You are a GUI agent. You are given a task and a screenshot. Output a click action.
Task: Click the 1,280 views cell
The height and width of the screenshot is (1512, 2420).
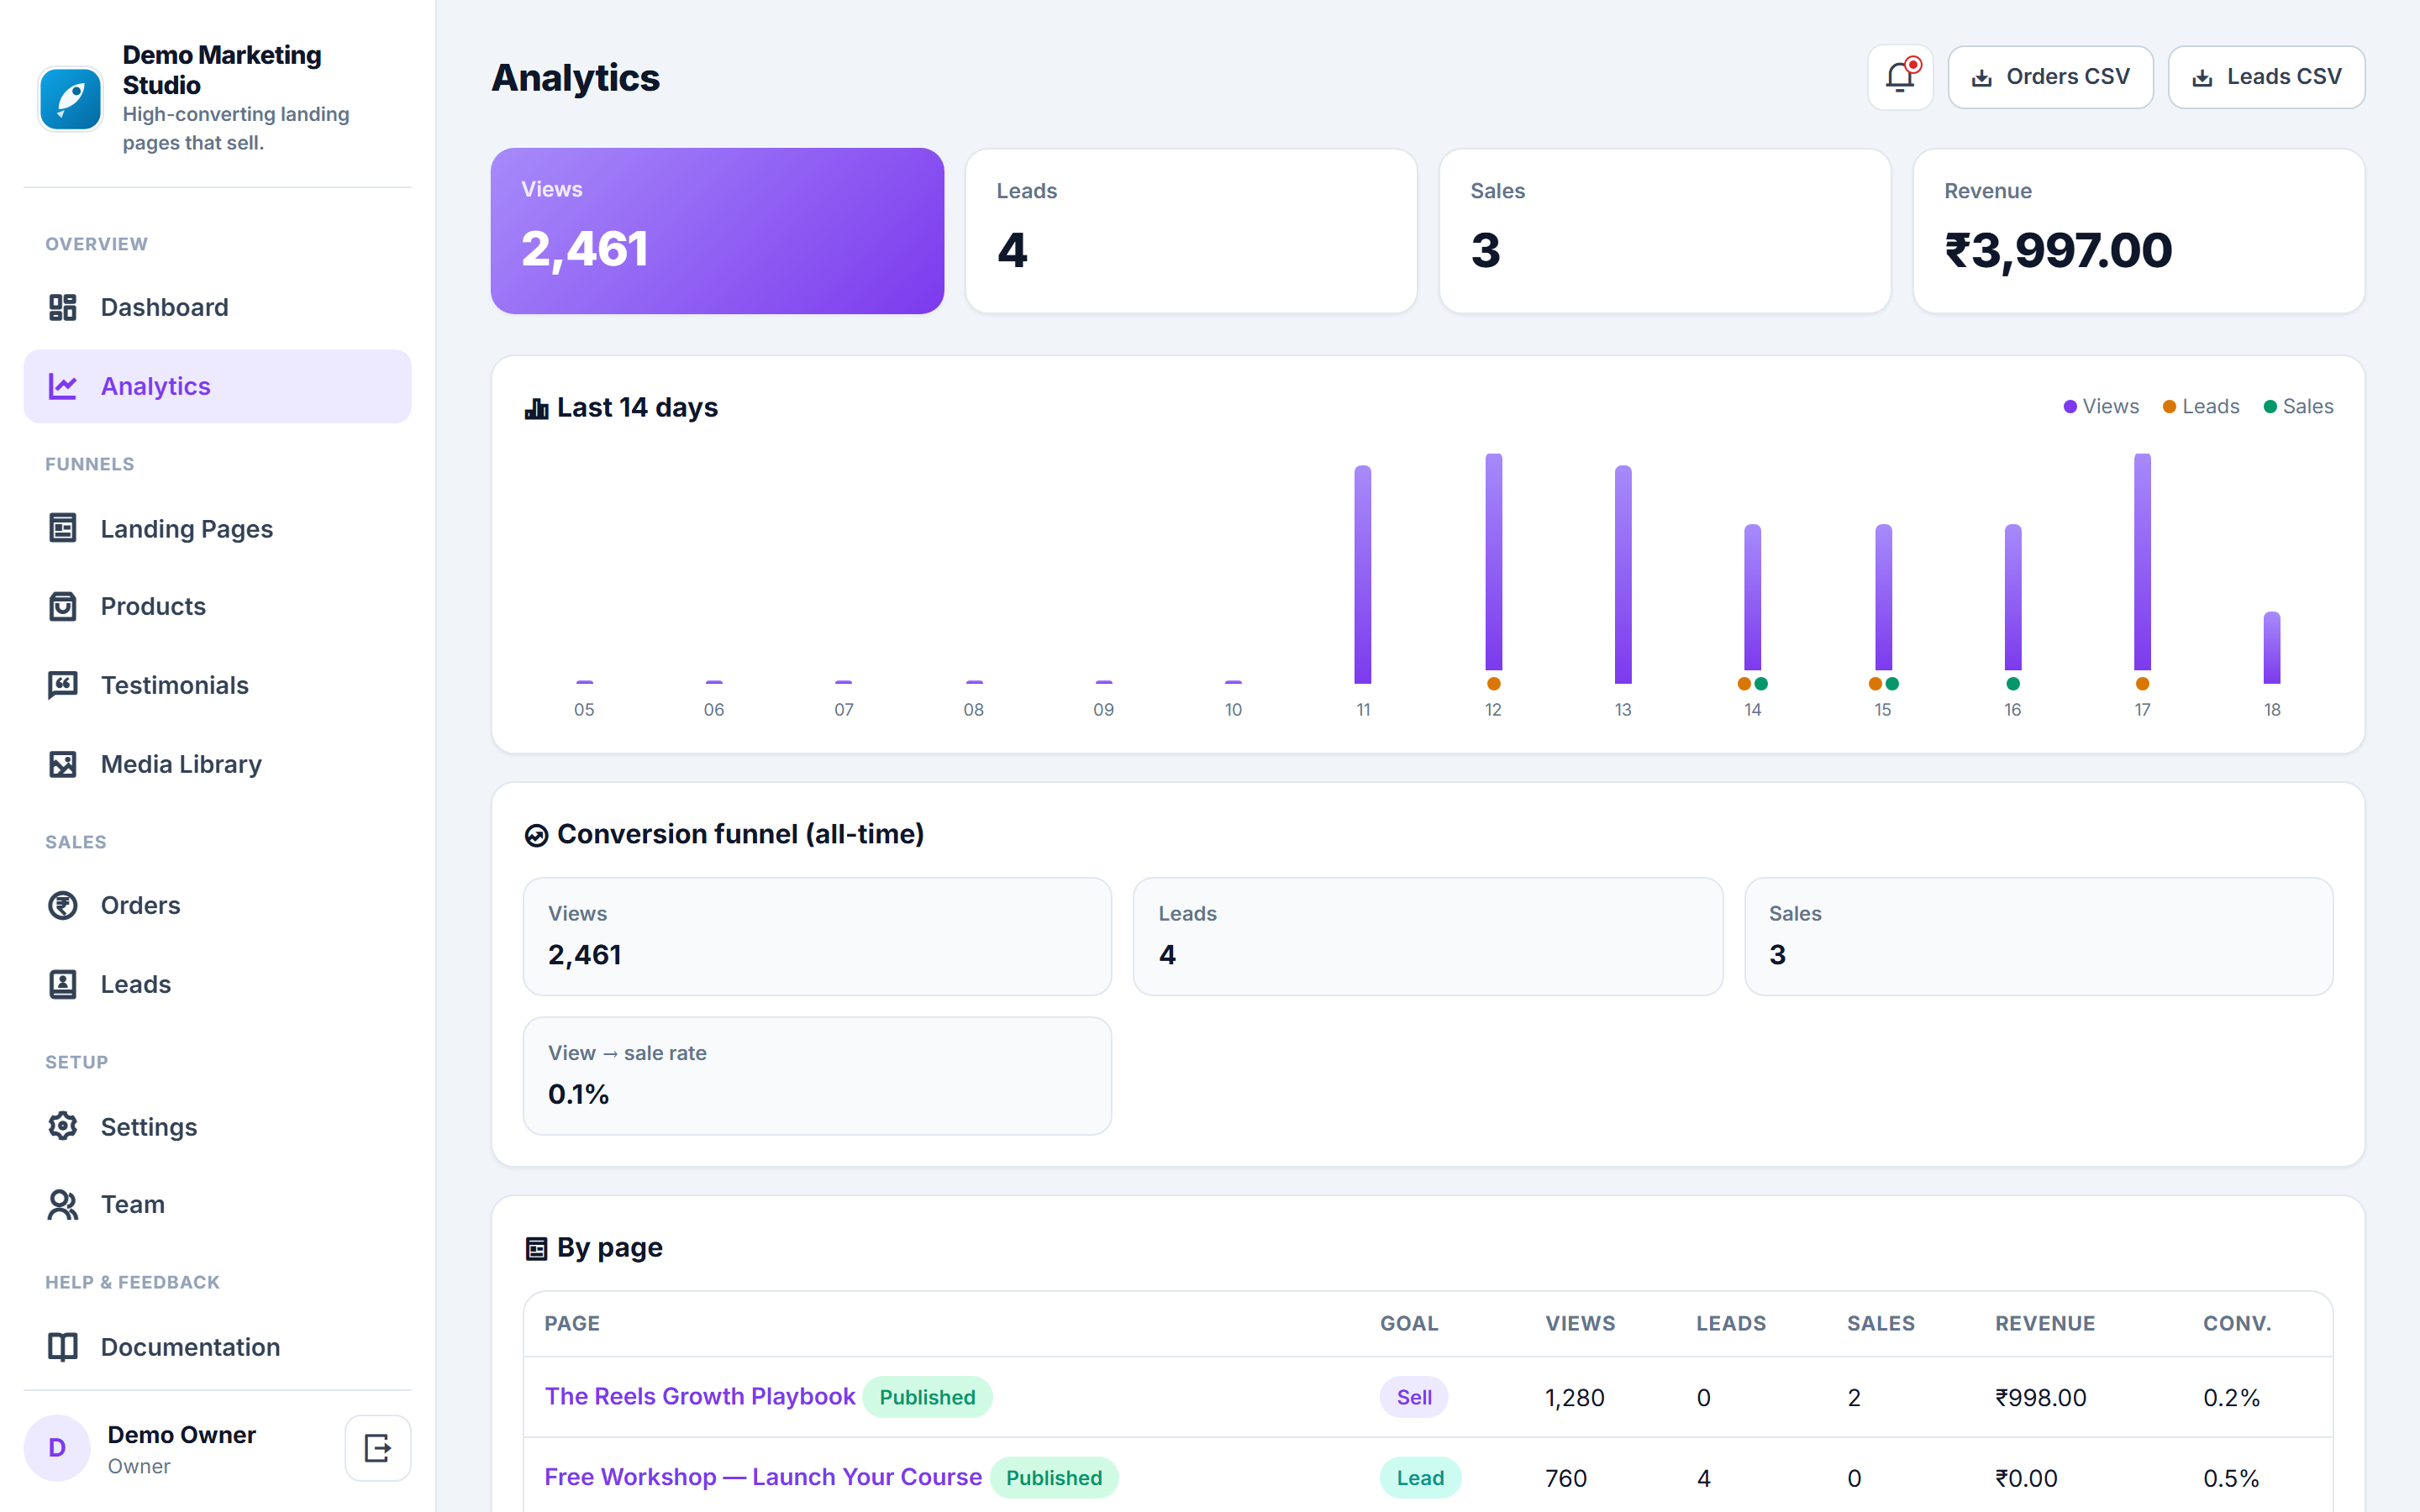coord(1575,1397)
